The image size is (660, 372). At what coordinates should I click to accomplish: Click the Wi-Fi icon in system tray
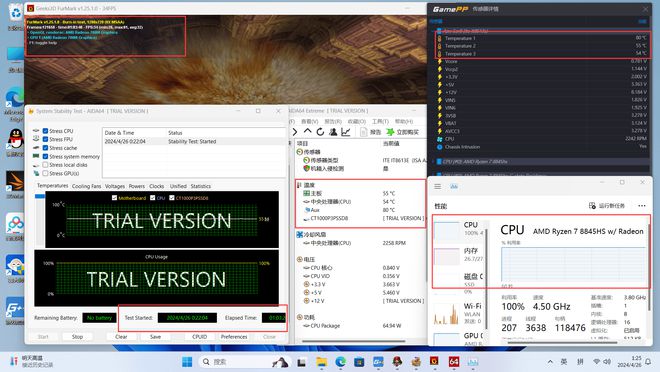click(596, 361)
